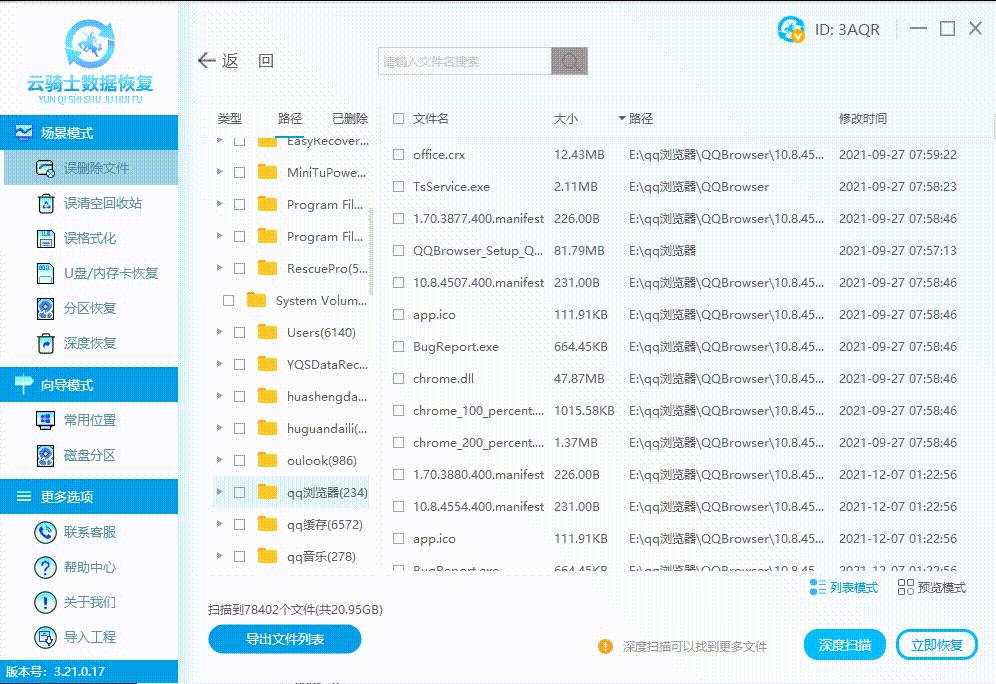The image size is (996, 684).
Task: Click the common locations (常用位置) icon
Action: click(x=45, y=420)
